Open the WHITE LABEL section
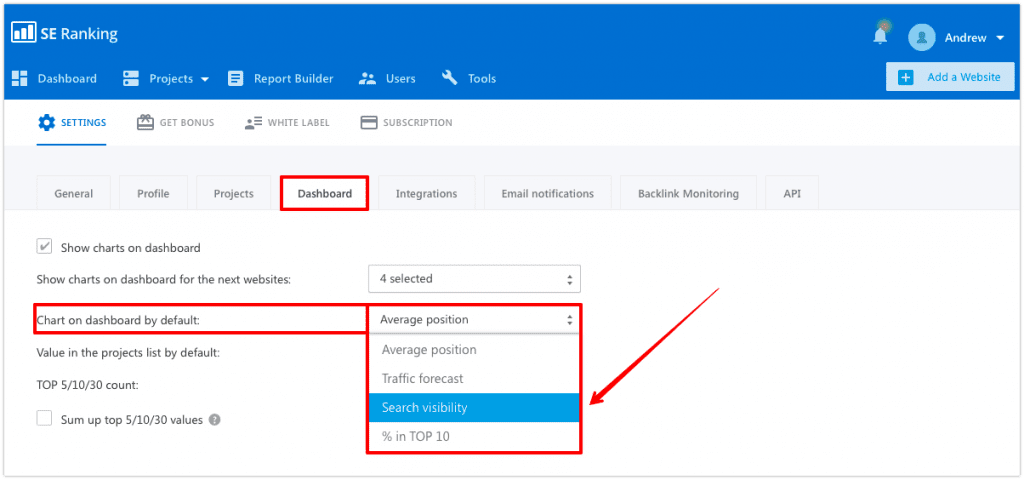The height and width of the screenshot is (480, 1024). pyautogui.click(x=298, y=122)
